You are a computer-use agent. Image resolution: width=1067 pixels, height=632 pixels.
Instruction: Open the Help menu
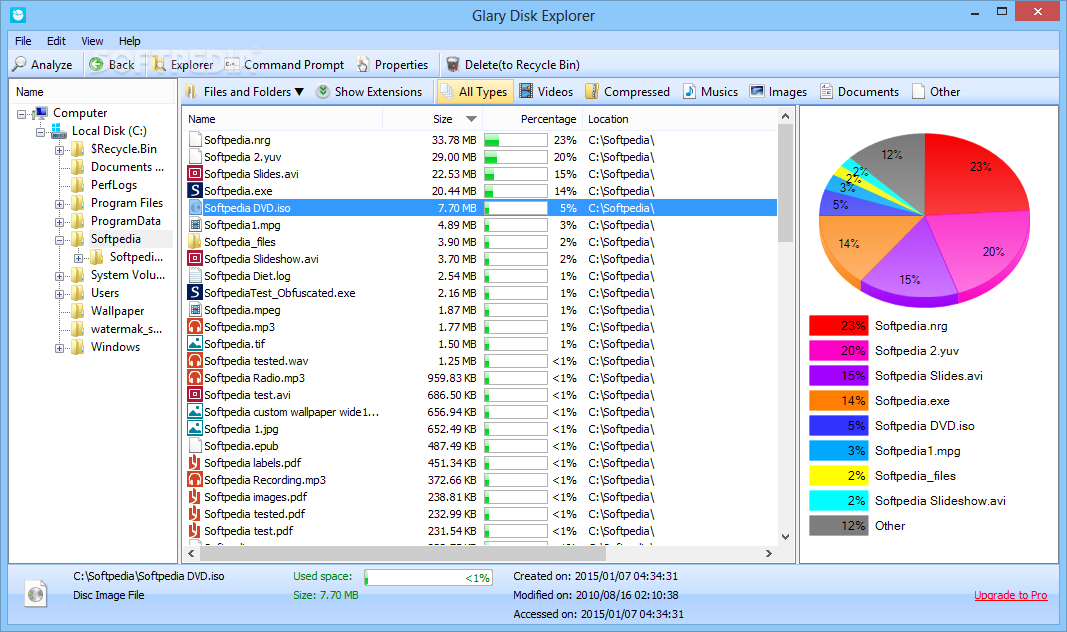pyautogui.click(x=129, y=41)
